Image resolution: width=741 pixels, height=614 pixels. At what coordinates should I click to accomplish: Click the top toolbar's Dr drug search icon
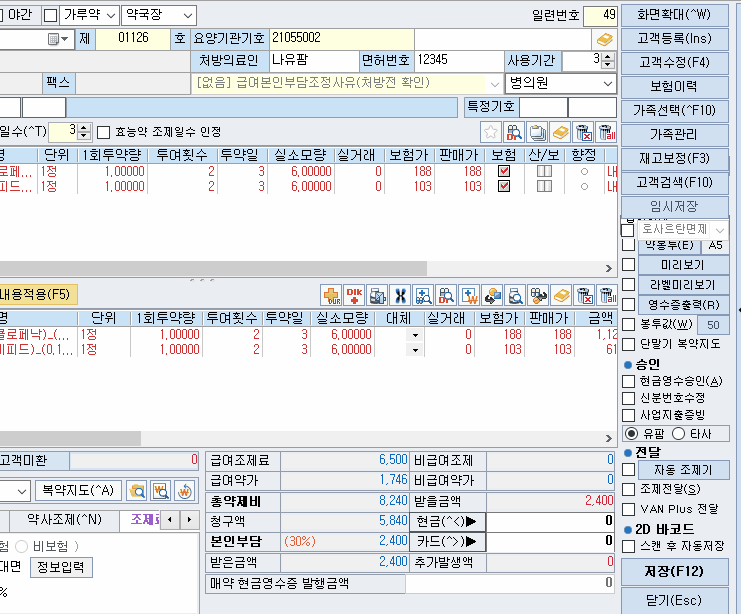[x=514, y=132]
